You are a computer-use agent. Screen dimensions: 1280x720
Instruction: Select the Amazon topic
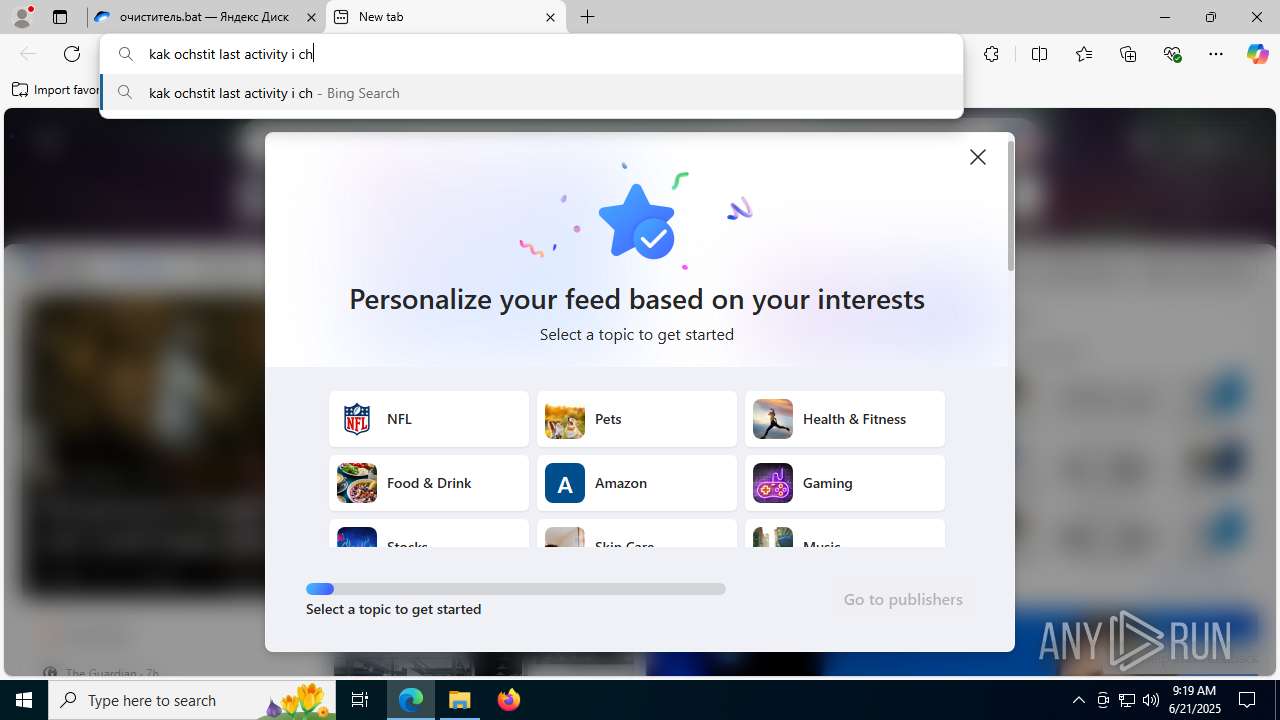[637, 483]
